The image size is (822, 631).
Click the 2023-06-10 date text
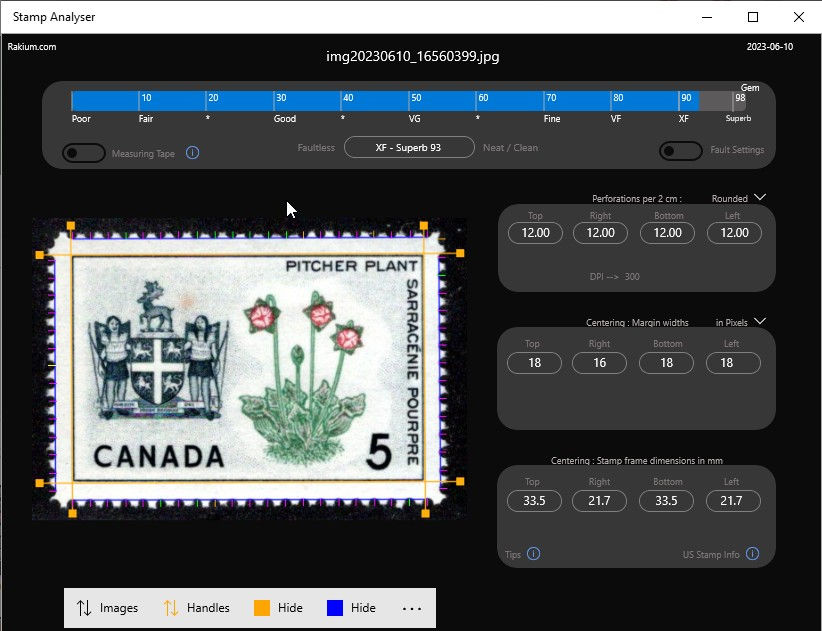click(x=770, y=47)
